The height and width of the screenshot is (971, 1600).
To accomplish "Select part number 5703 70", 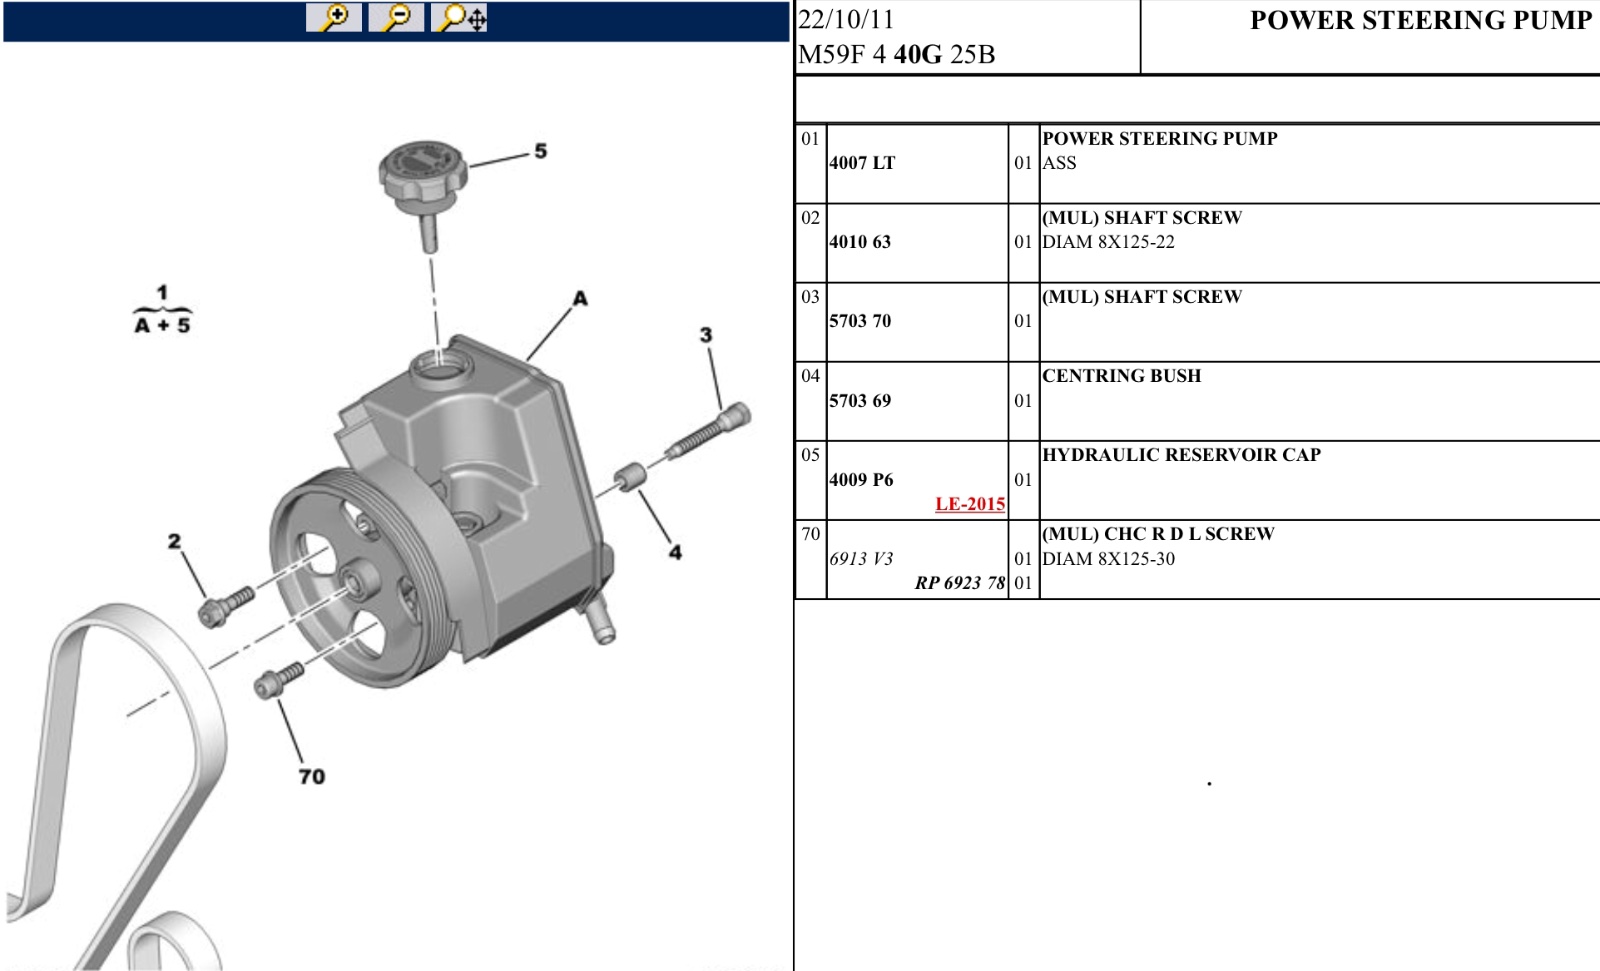I will (860, 321).
